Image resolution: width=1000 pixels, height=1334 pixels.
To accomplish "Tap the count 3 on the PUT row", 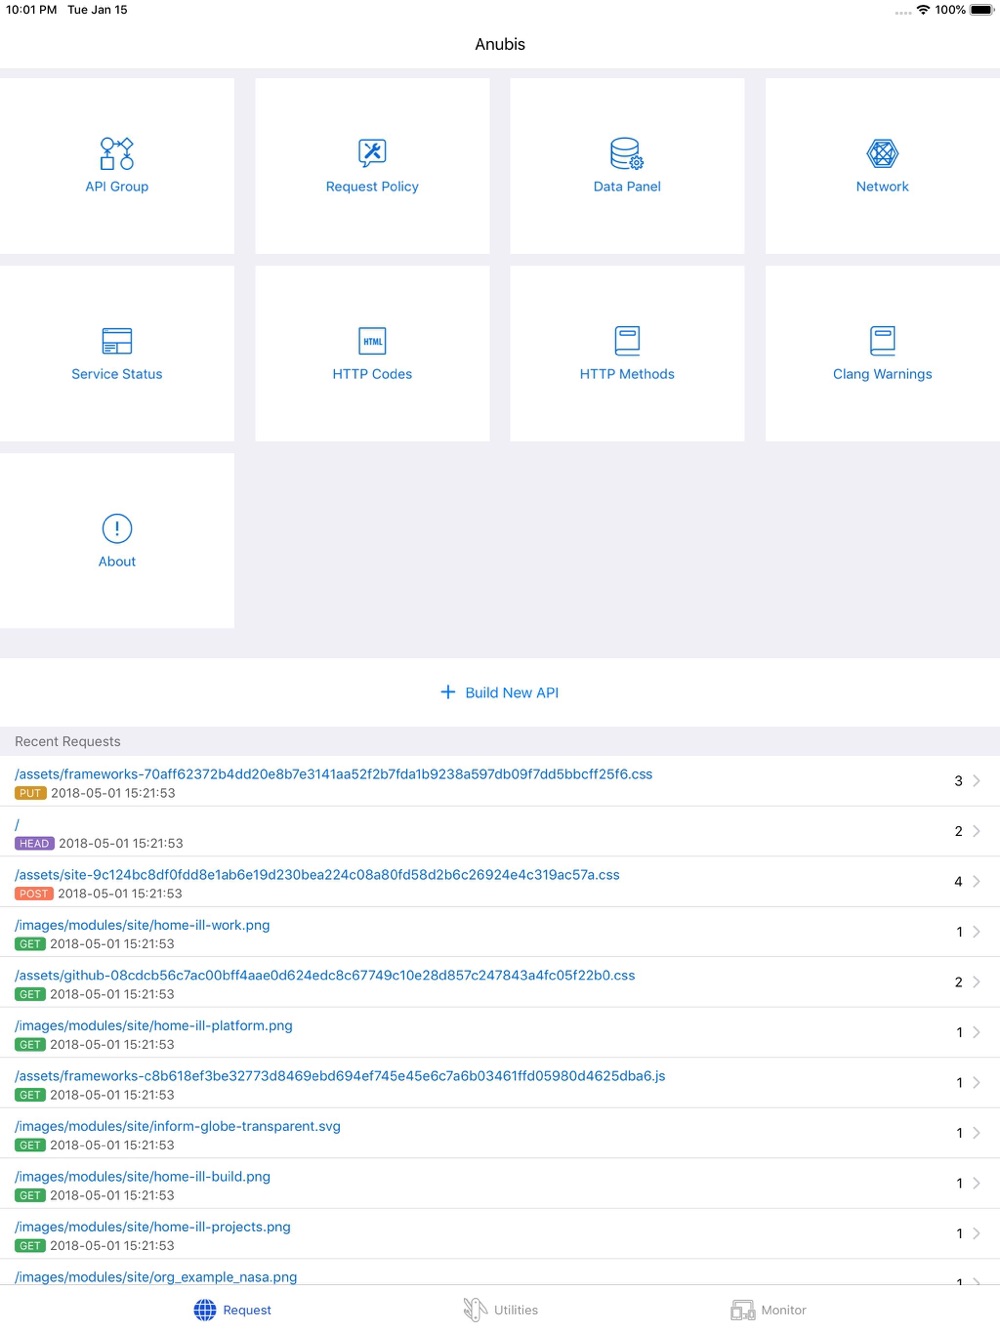I will click(958, 781).
